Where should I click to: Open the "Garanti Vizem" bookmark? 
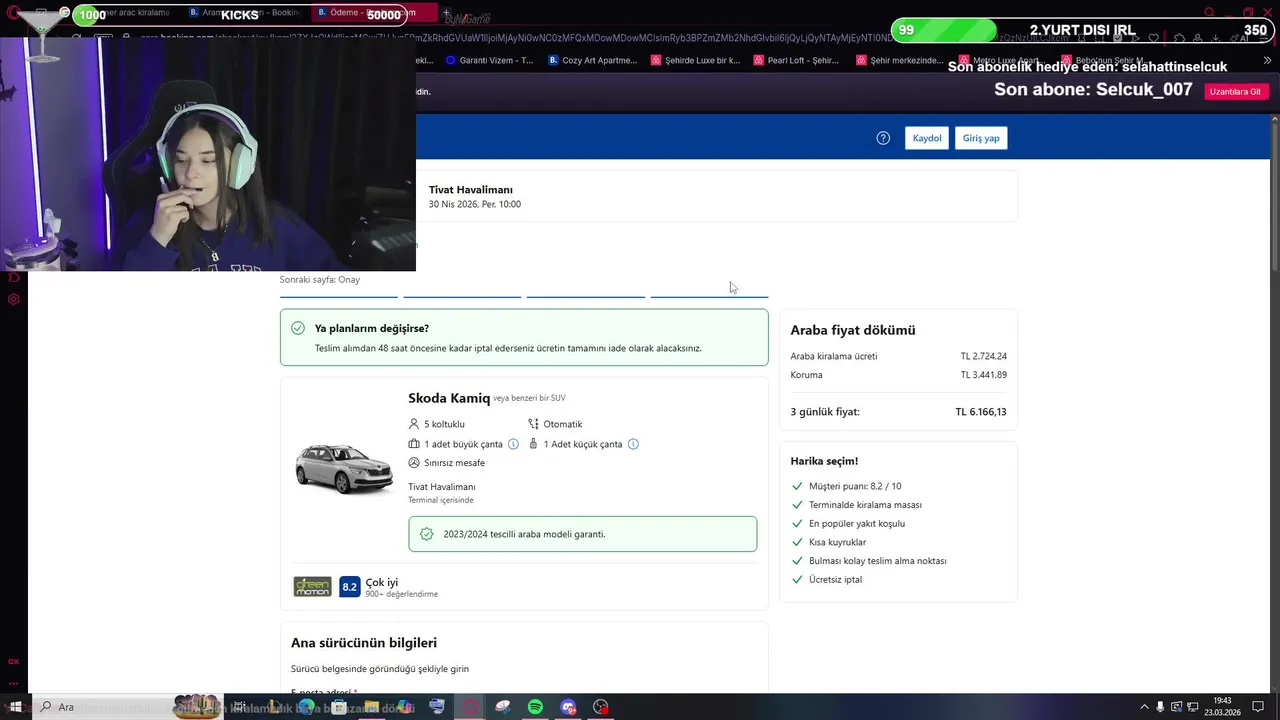[490, 60]
